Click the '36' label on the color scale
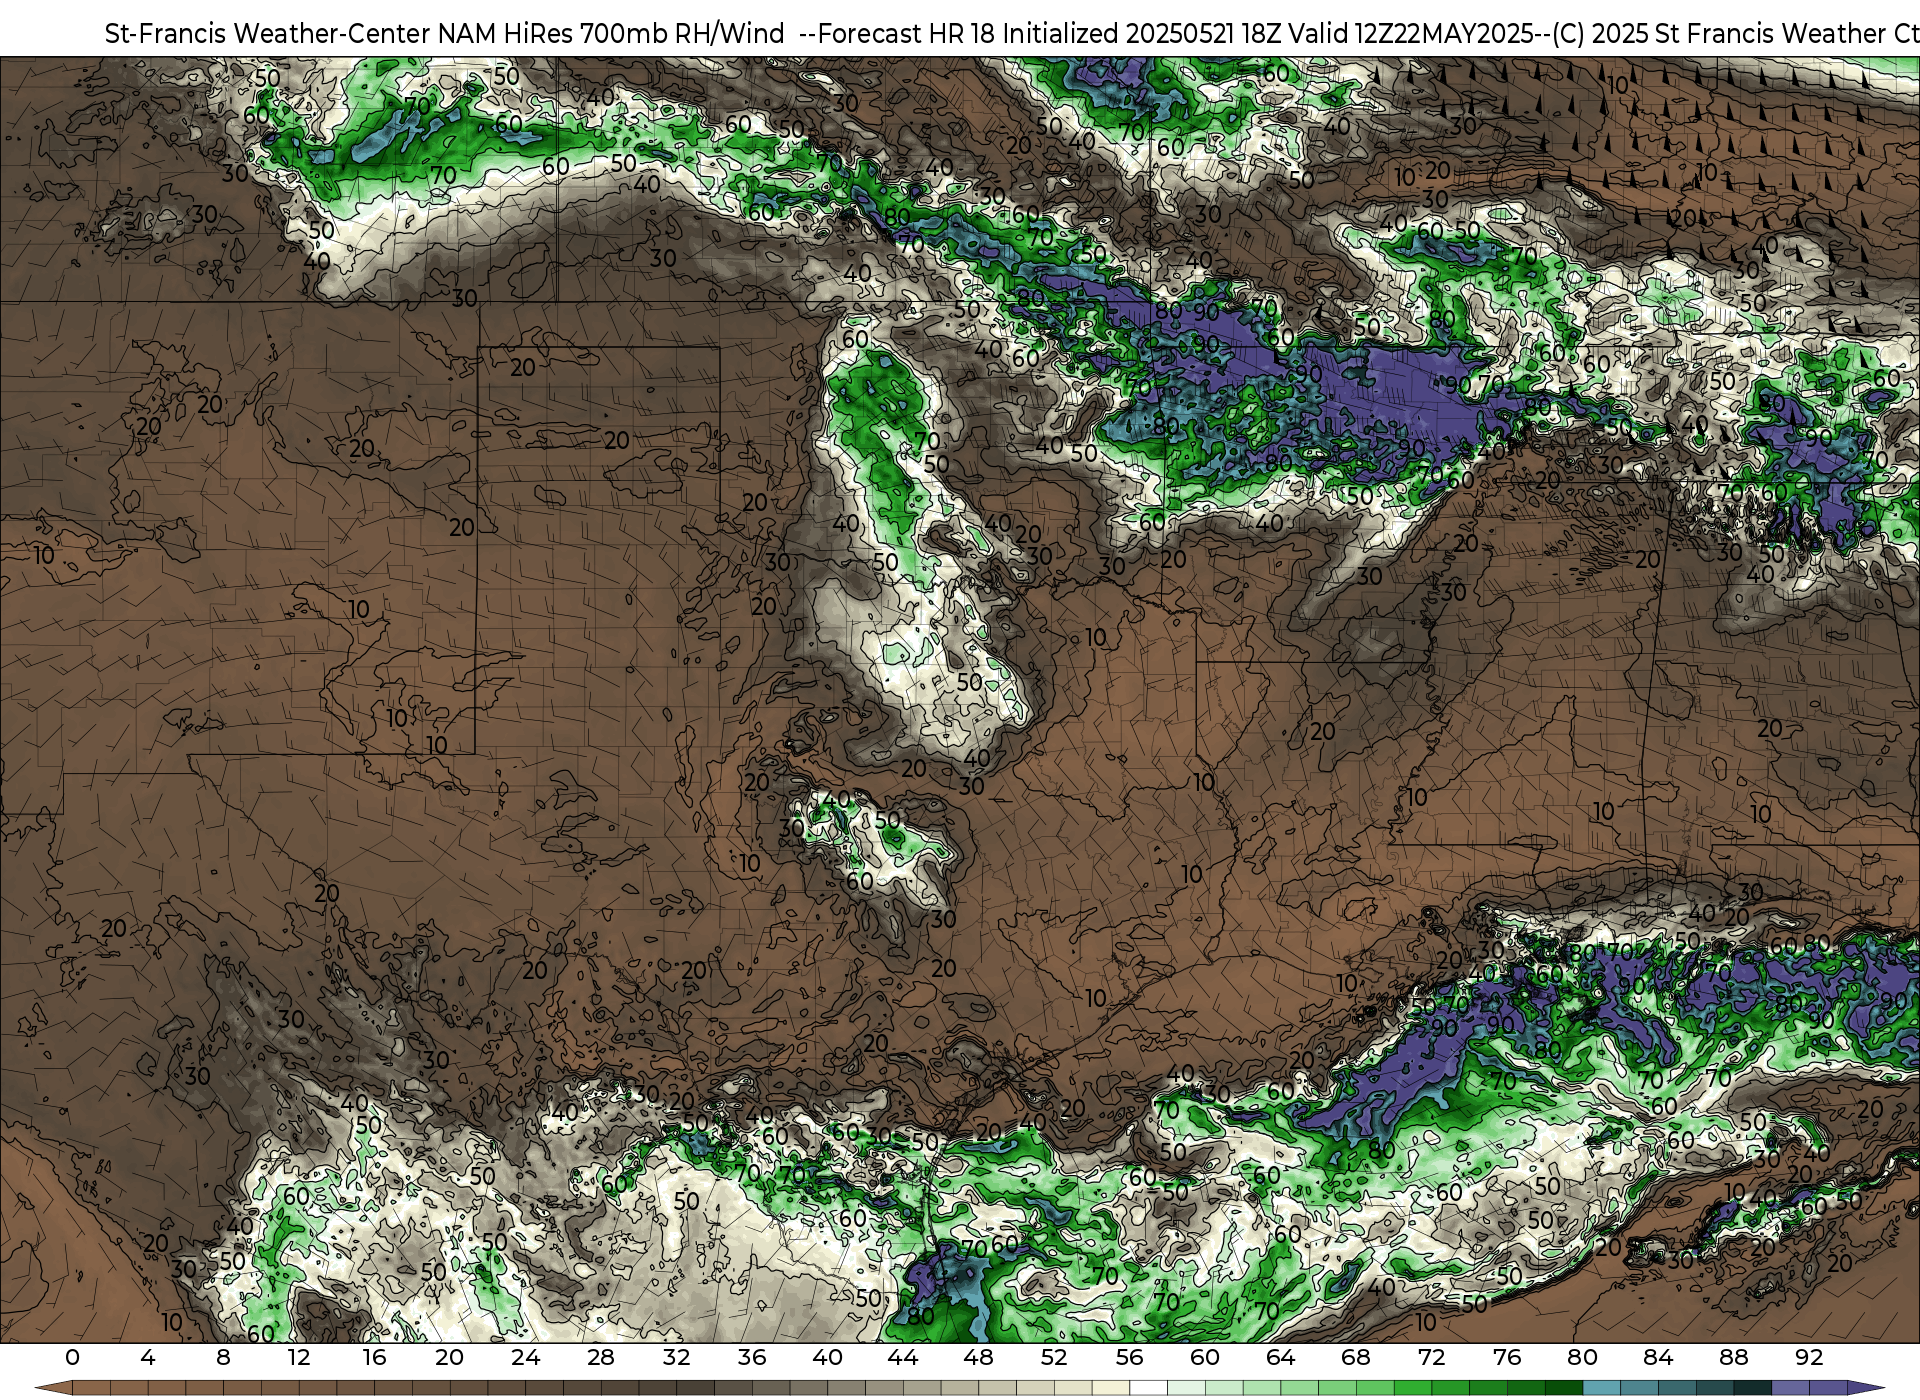Image resolution: width=1920 pixels, height=1400 pixels. click(x=752, y=1357)
